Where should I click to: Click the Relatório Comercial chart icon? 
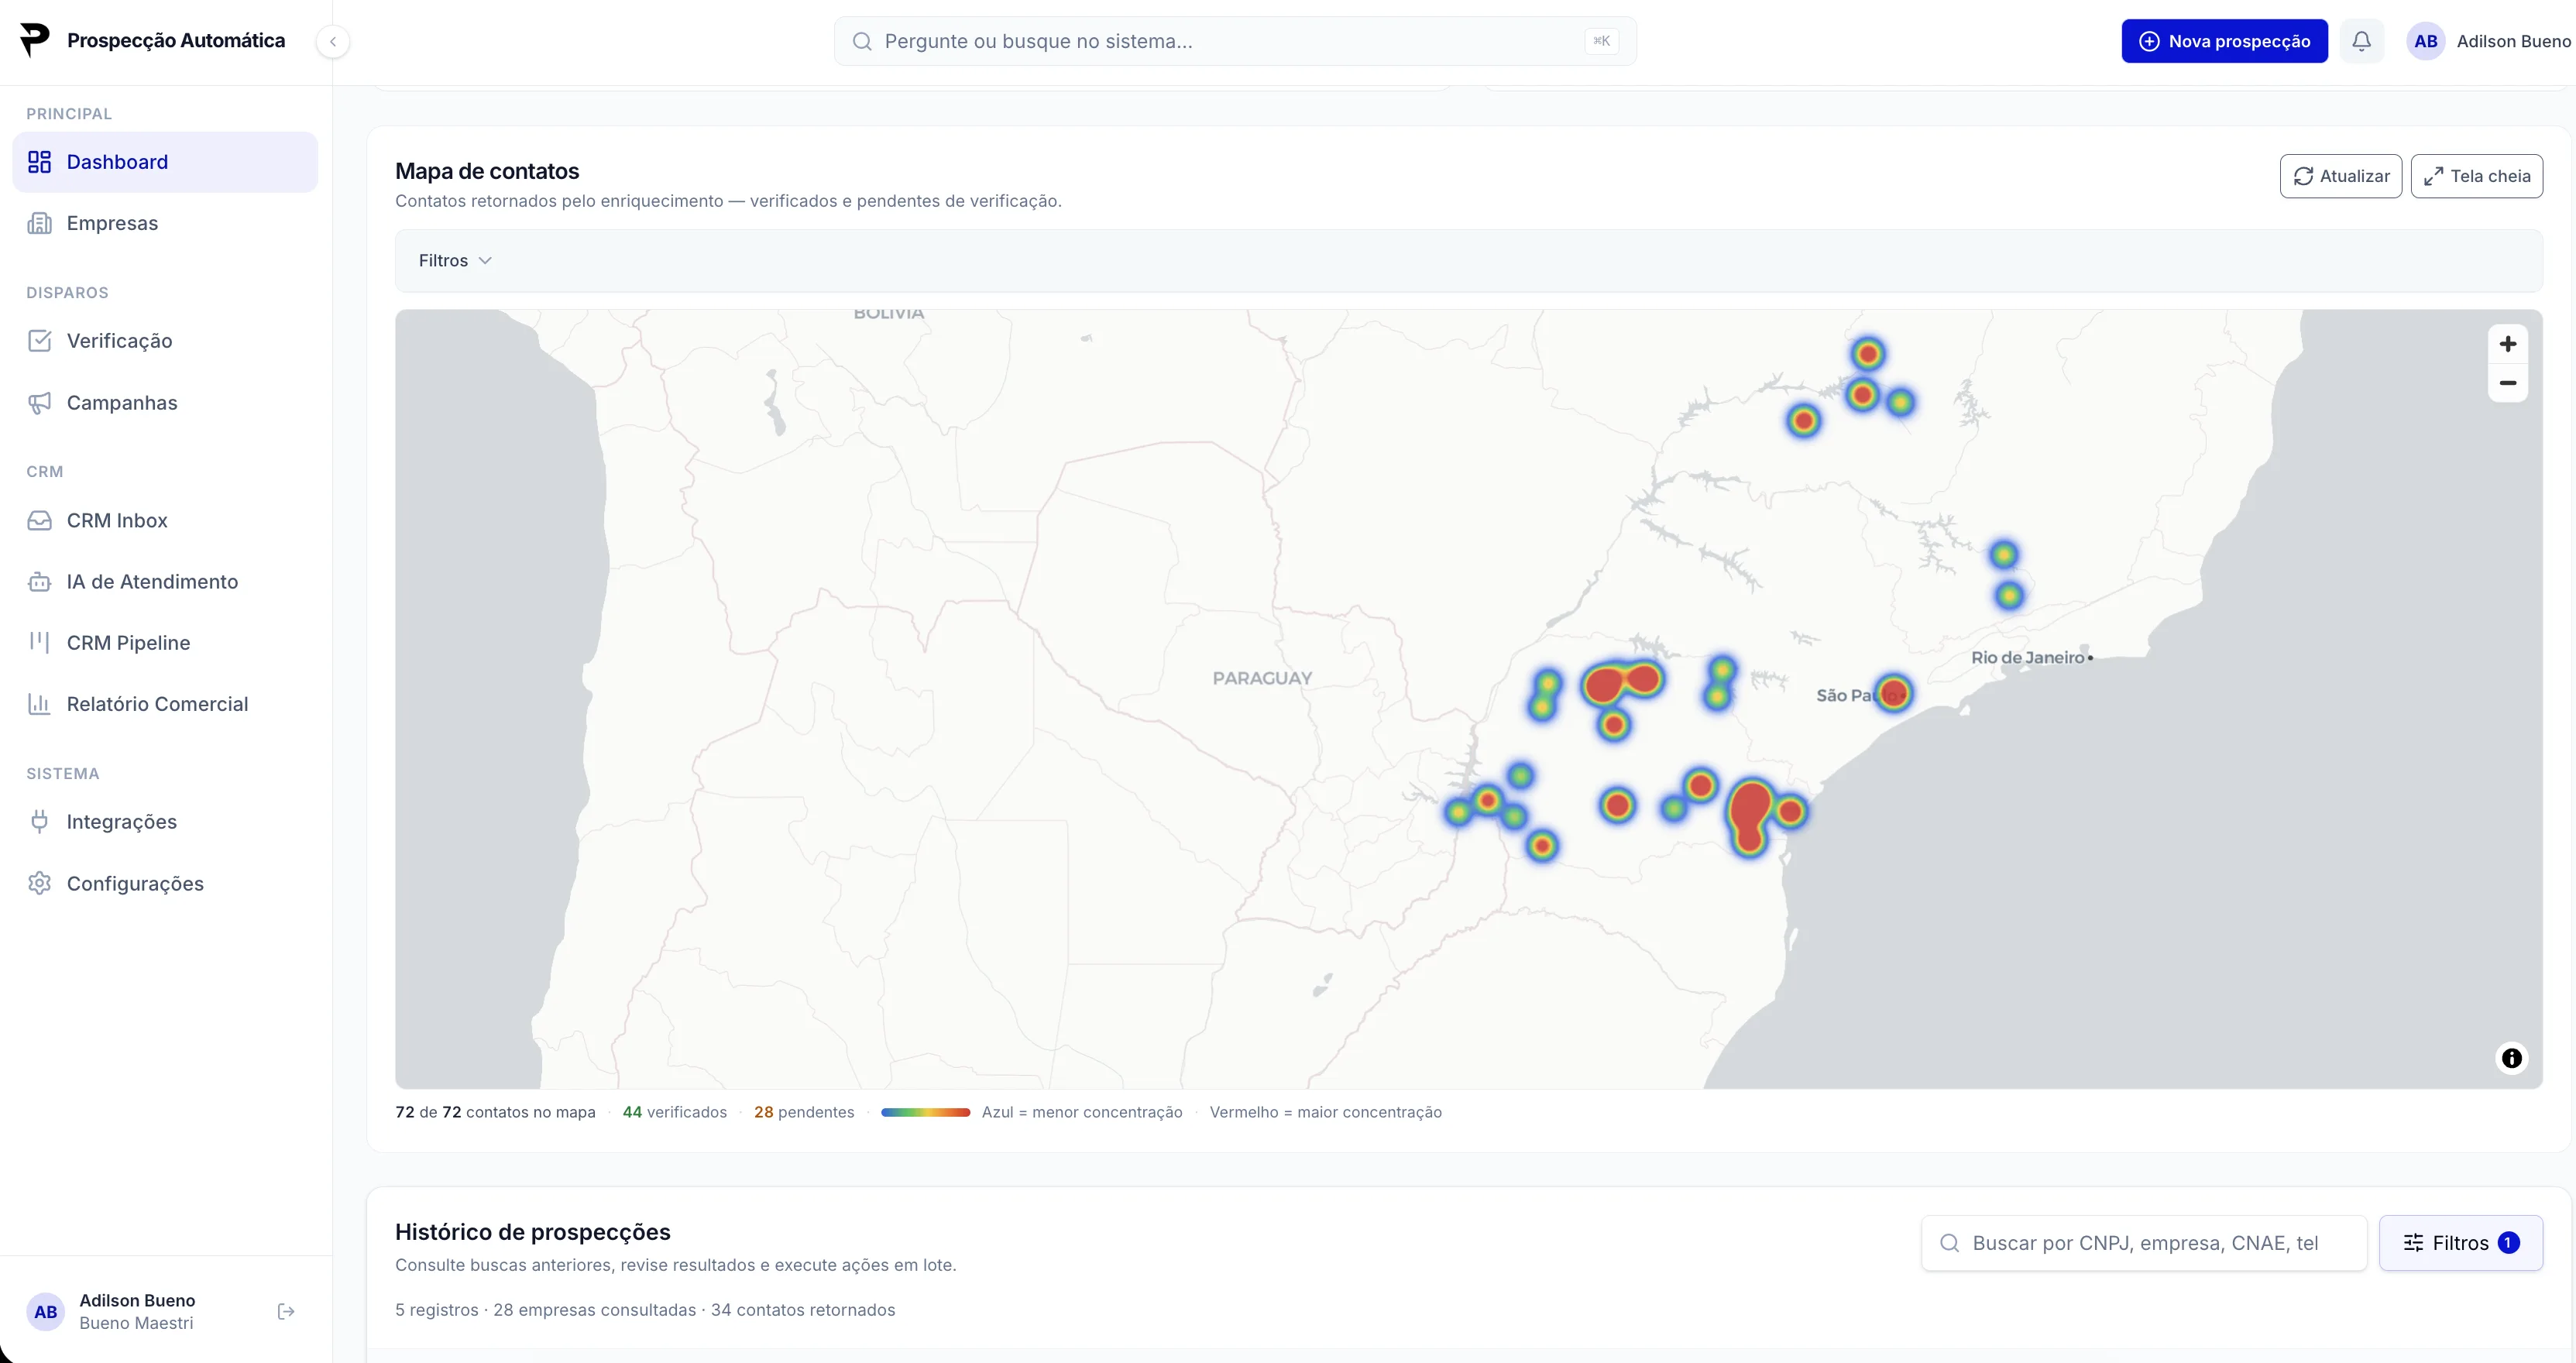39,704
